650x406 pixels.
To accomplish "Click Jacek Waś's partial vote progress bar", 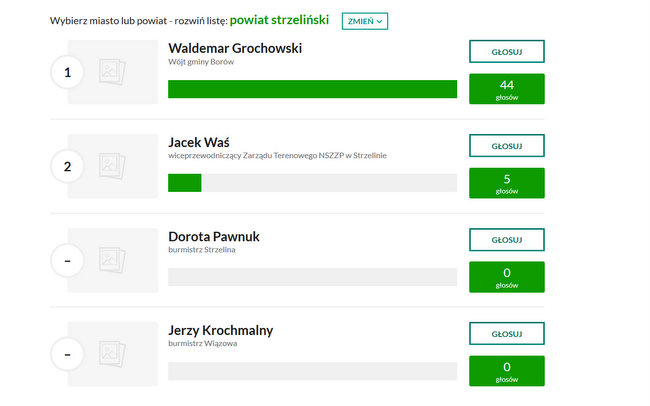I will click(x=313, y=183).
